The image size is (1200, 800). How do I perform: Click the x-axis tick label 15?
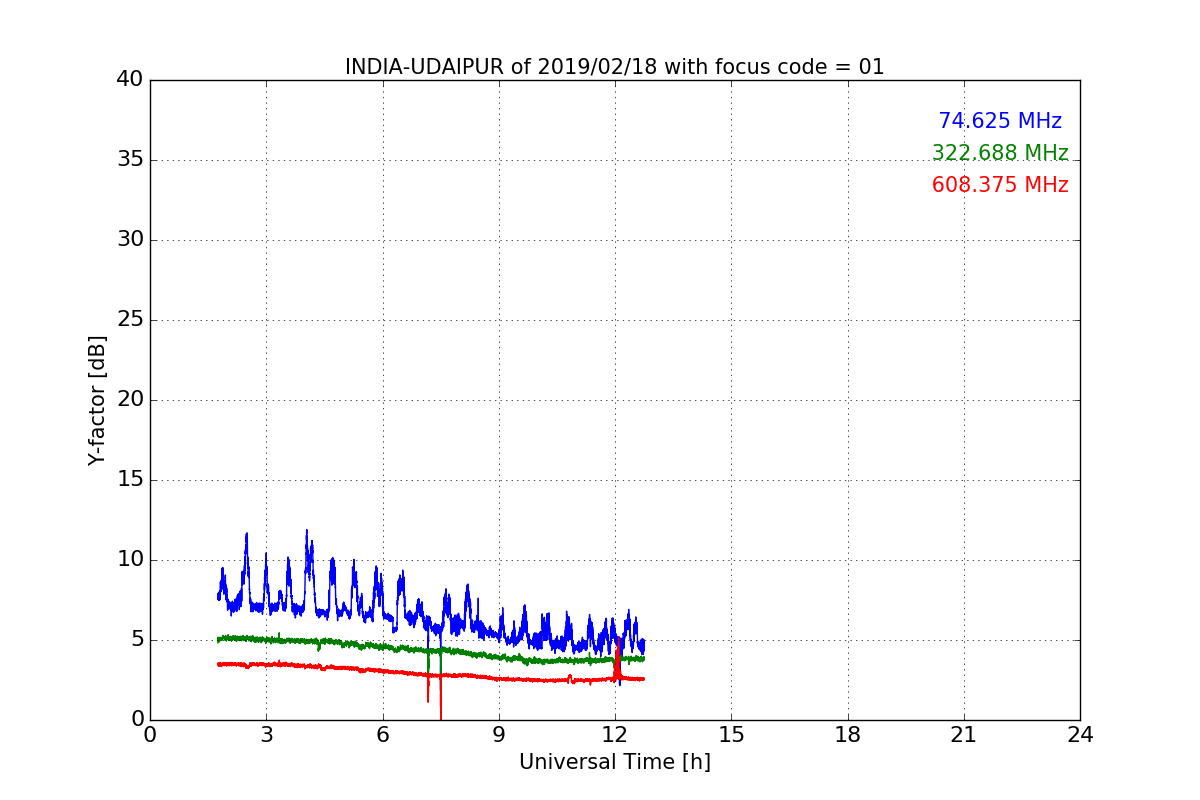731,735
